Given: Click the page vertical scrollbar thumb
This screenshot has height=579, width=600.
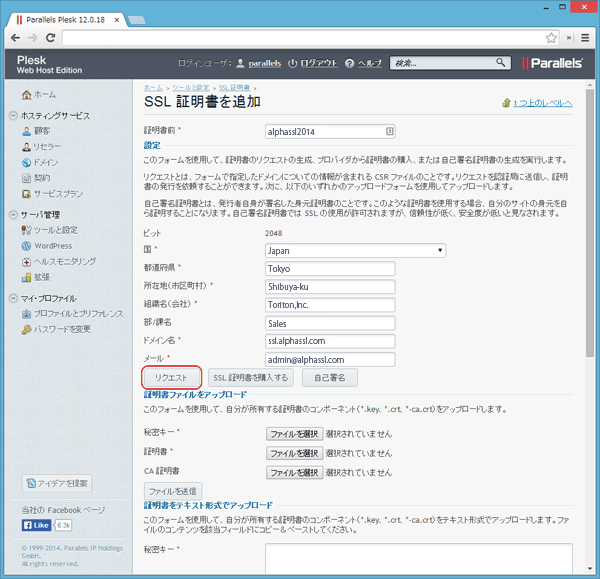Looking at the screenshot, I should (590, 223).
